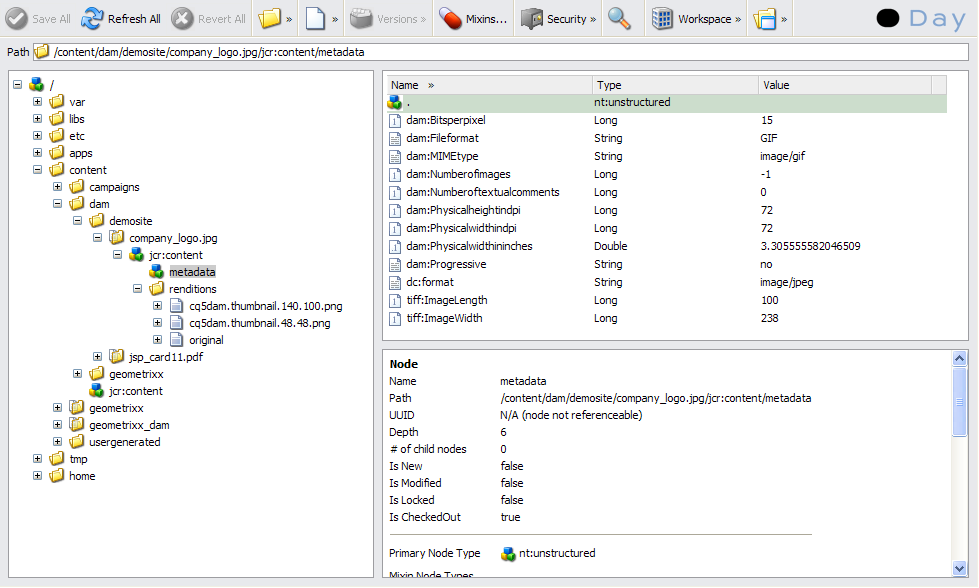979x588 pixels.
Task: Expand the jsp_card11.pdf node
Action: (x=97, y=356)
